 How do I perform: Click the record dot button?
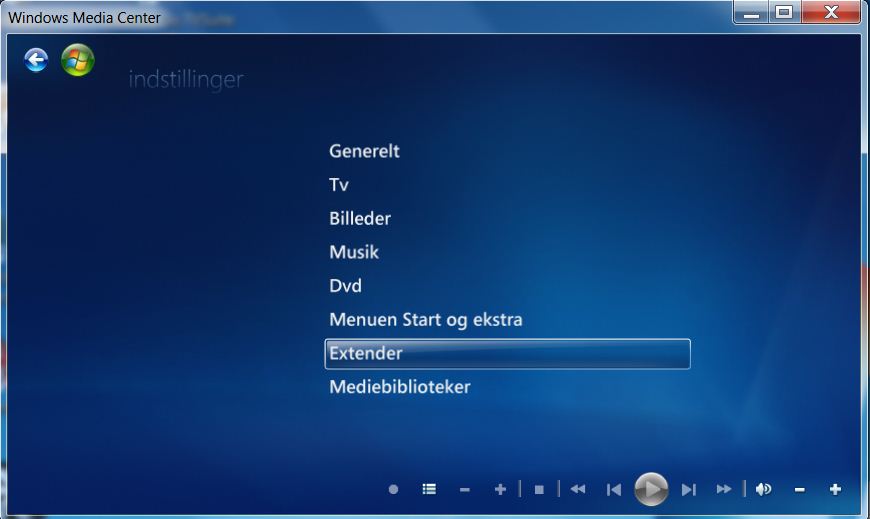tap(393, 489)
